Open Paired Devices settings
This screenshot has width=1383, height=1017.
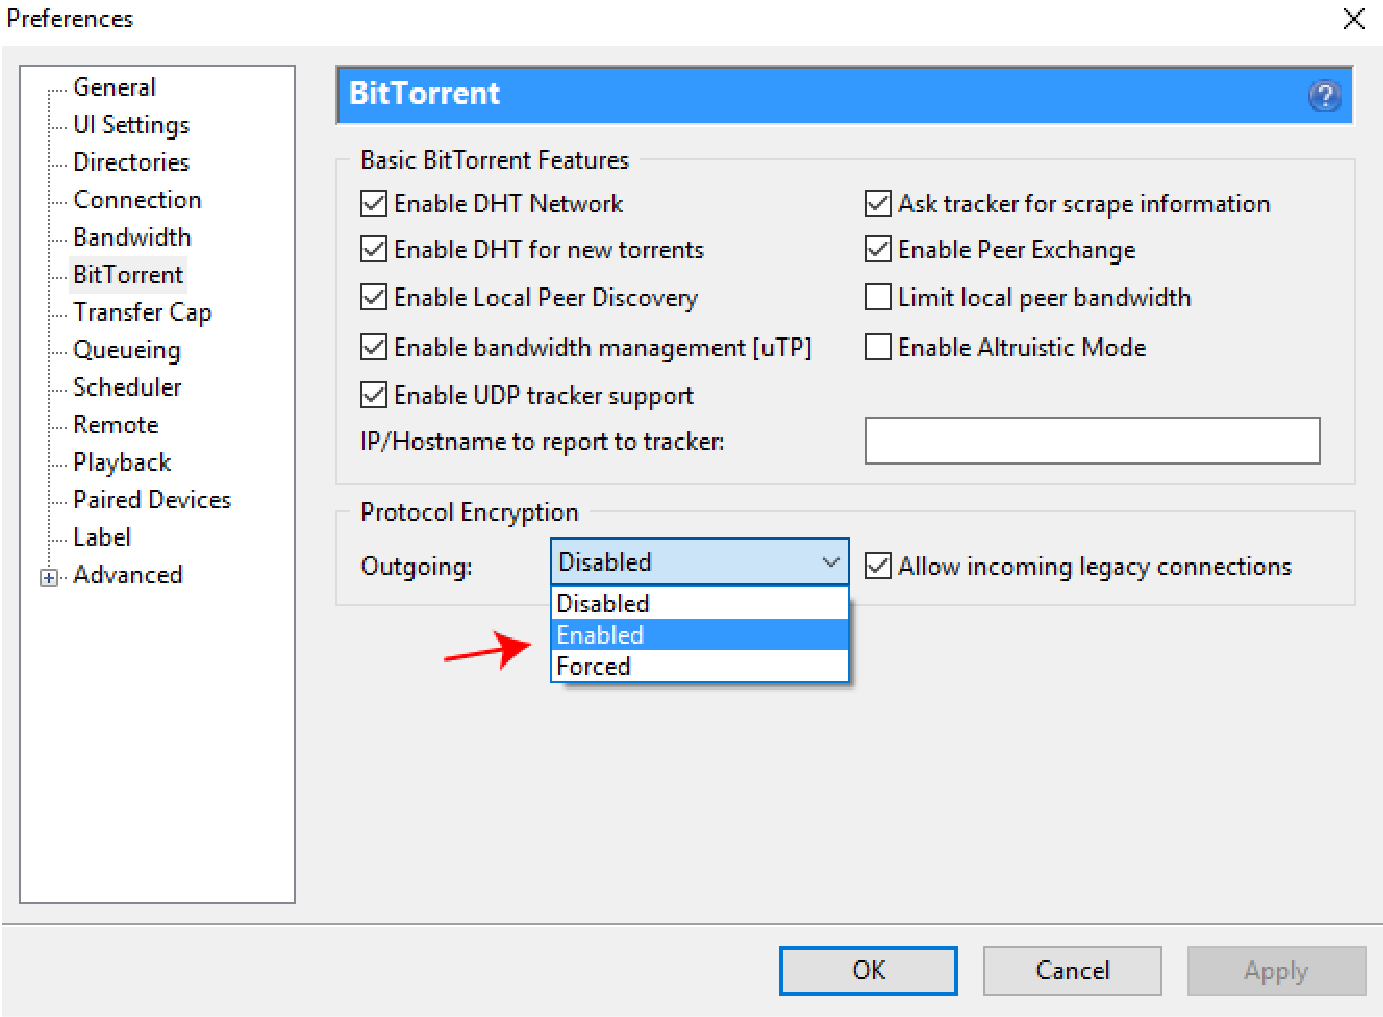tap(152, 500)
